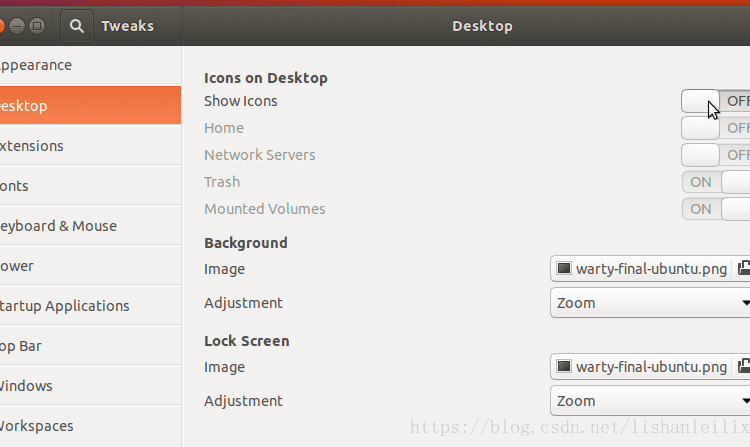Toggle the Network Servers switch
This screenshot has height=447, width=750.
pos(716,155)
